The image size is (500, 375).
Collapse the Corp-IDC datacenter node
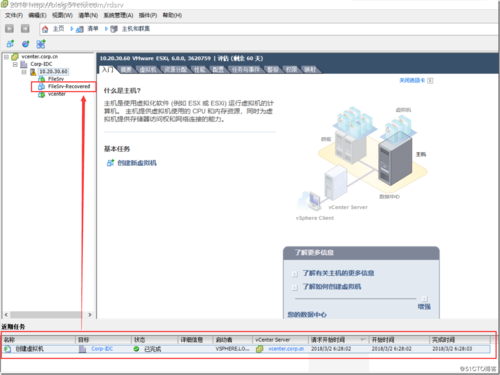coord(15,64)
